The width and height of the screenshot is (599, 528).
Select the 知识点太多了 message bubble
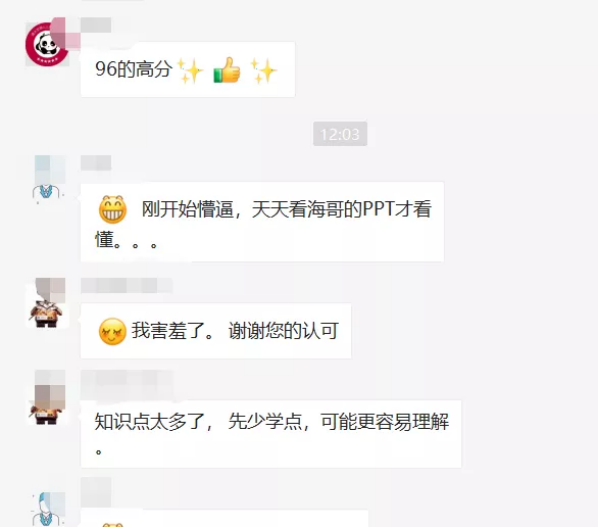[271, 434]
